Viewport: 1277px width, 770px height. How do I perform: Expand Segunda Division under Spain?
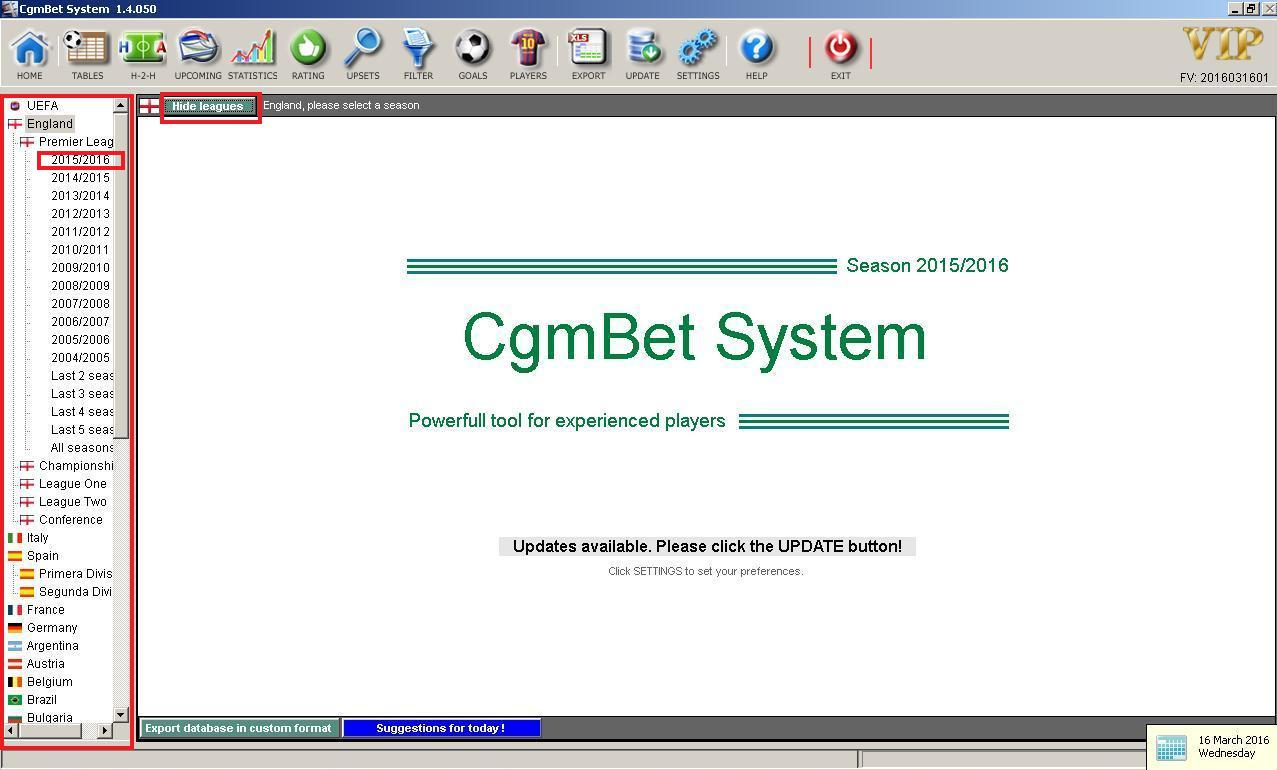(75, 592)
